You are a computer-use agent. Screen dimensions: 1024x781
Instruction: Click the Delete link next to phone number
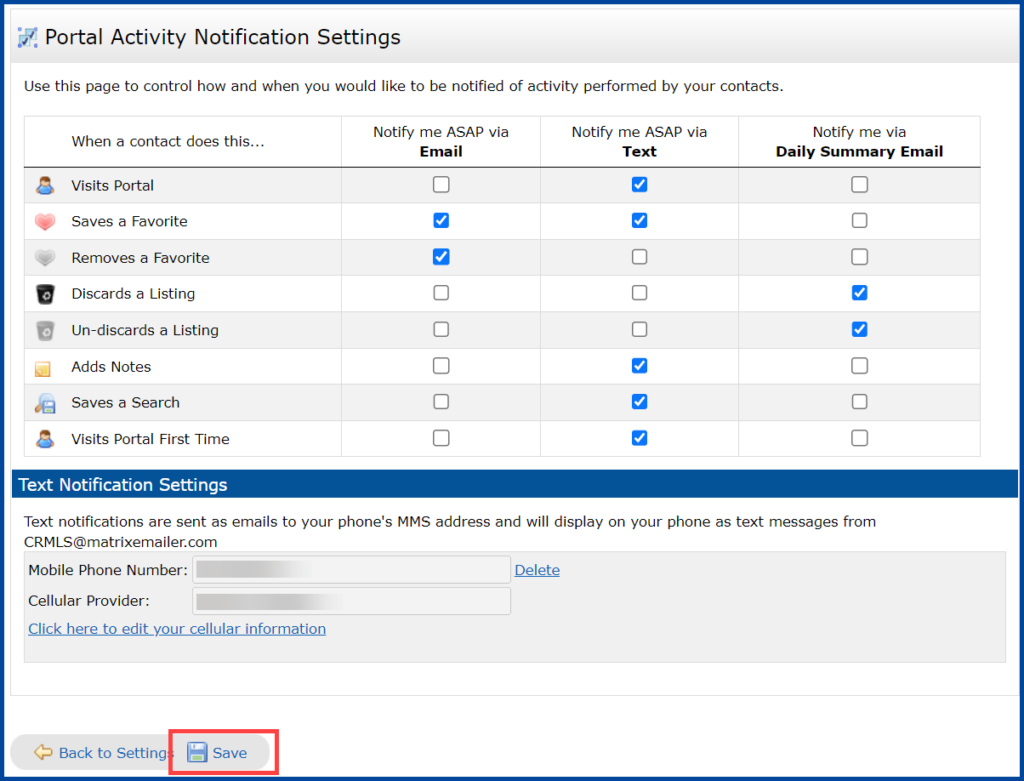tap(537, 569)
